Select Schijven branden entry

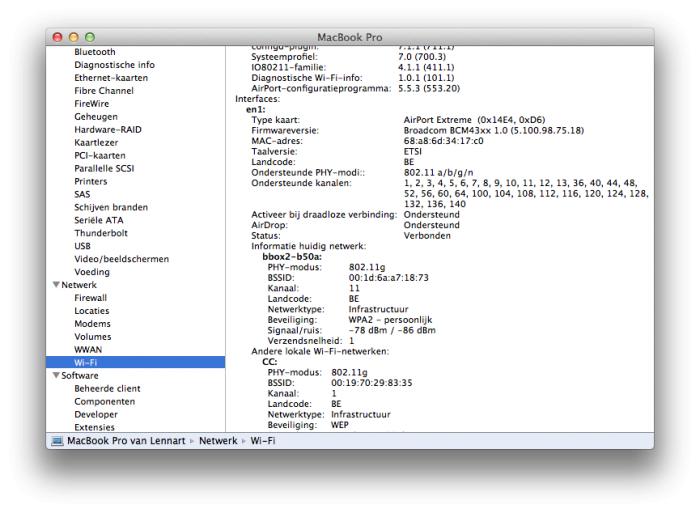[111, 207]
